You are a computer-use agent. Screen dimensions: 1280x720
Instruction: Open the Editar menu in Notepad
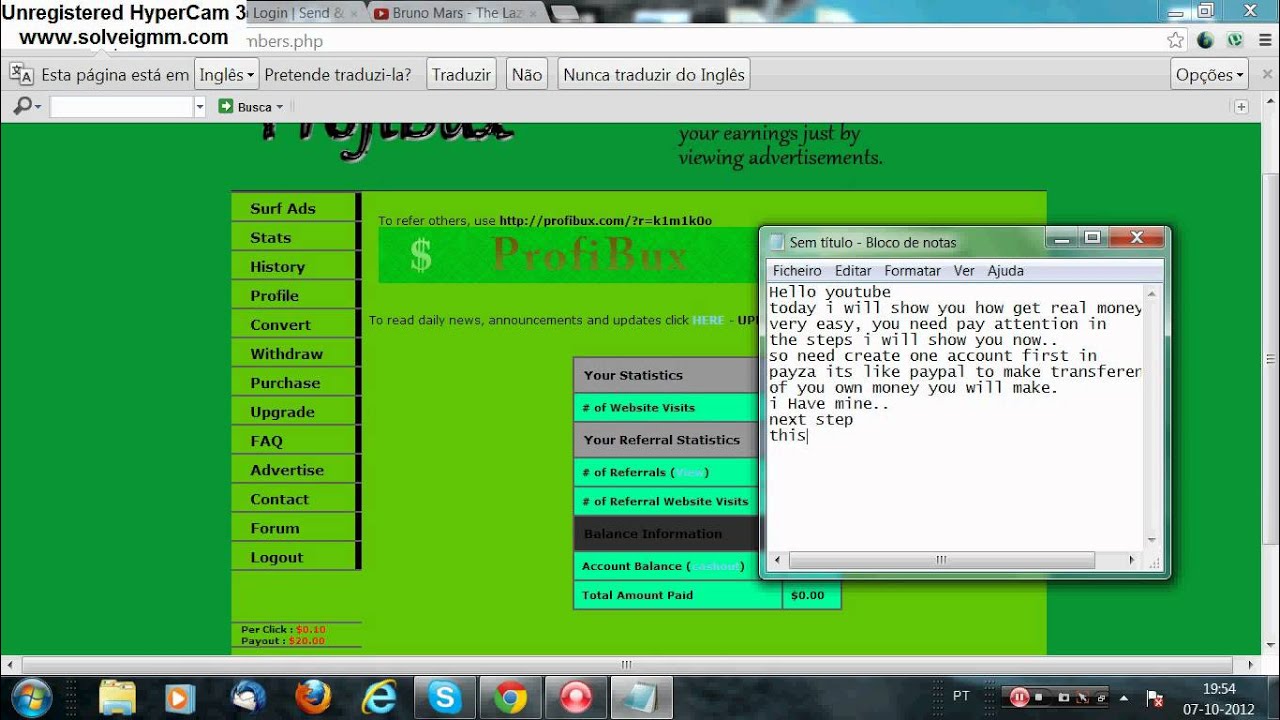[x=853, y=271]
